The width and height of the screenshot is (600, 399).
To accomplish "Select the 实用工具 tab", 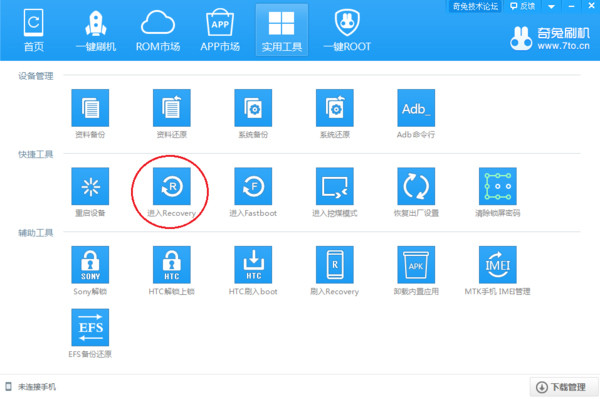I will tap(282, 30).
